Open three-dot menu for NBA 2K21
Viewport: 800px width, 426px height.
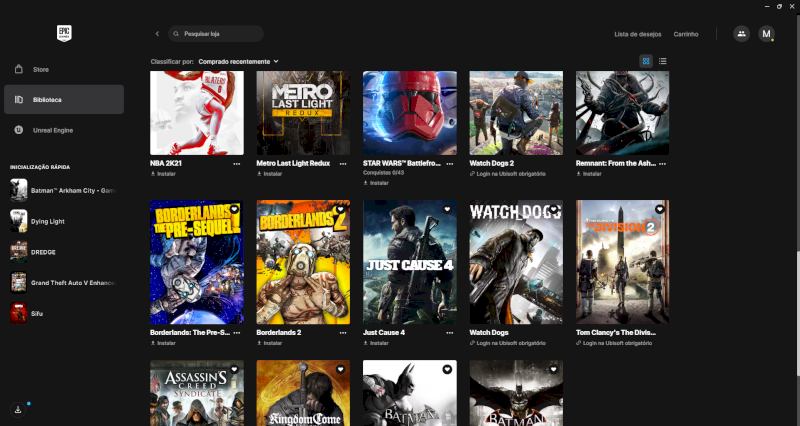point(237,163)
